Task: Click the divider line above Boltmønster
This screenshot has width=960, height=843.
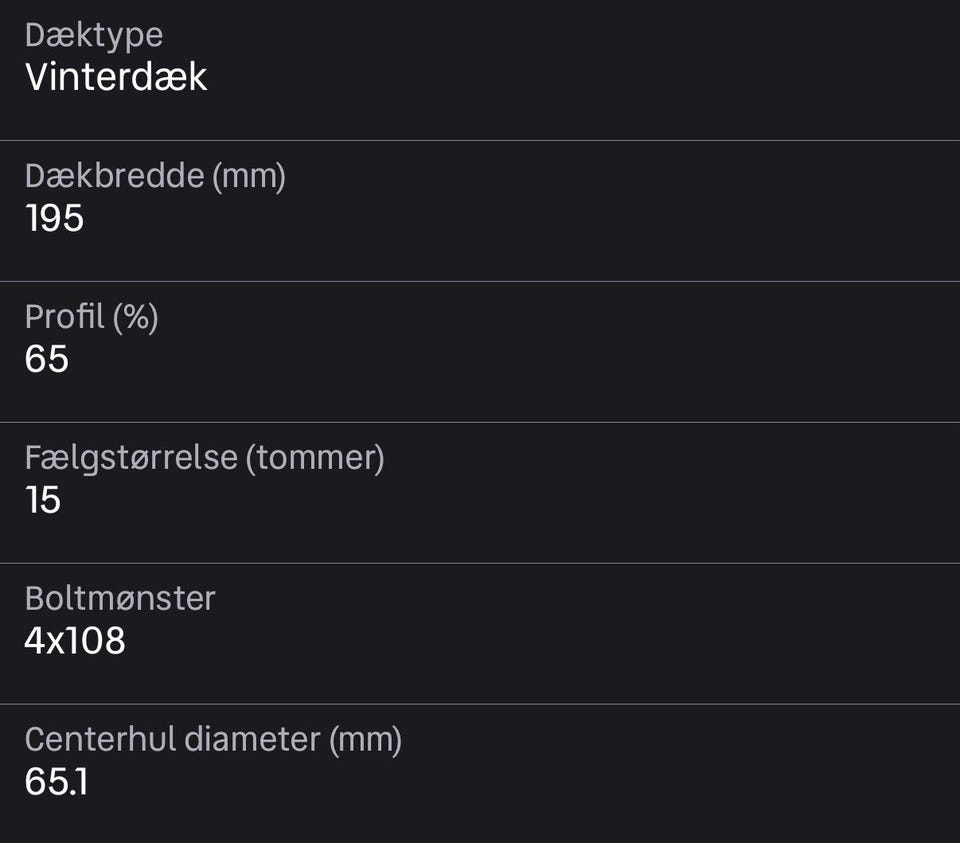Action: (480, 563)
